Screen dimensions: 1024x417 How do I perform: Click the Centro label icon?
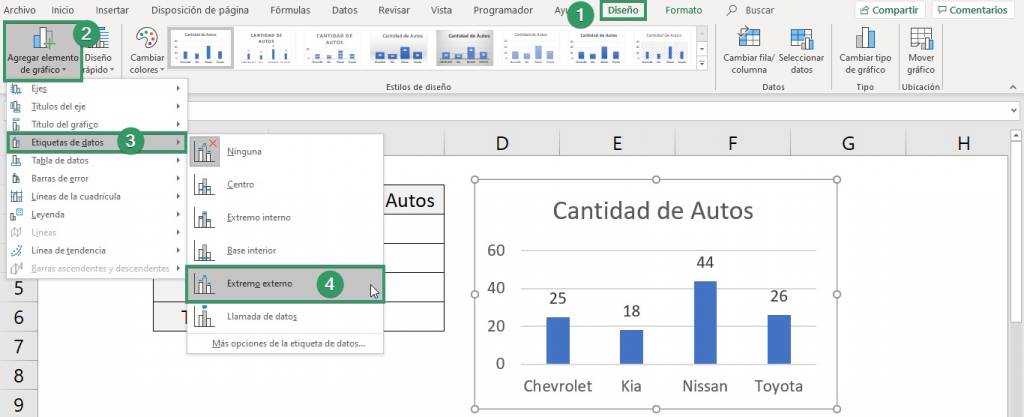[204, 185]
